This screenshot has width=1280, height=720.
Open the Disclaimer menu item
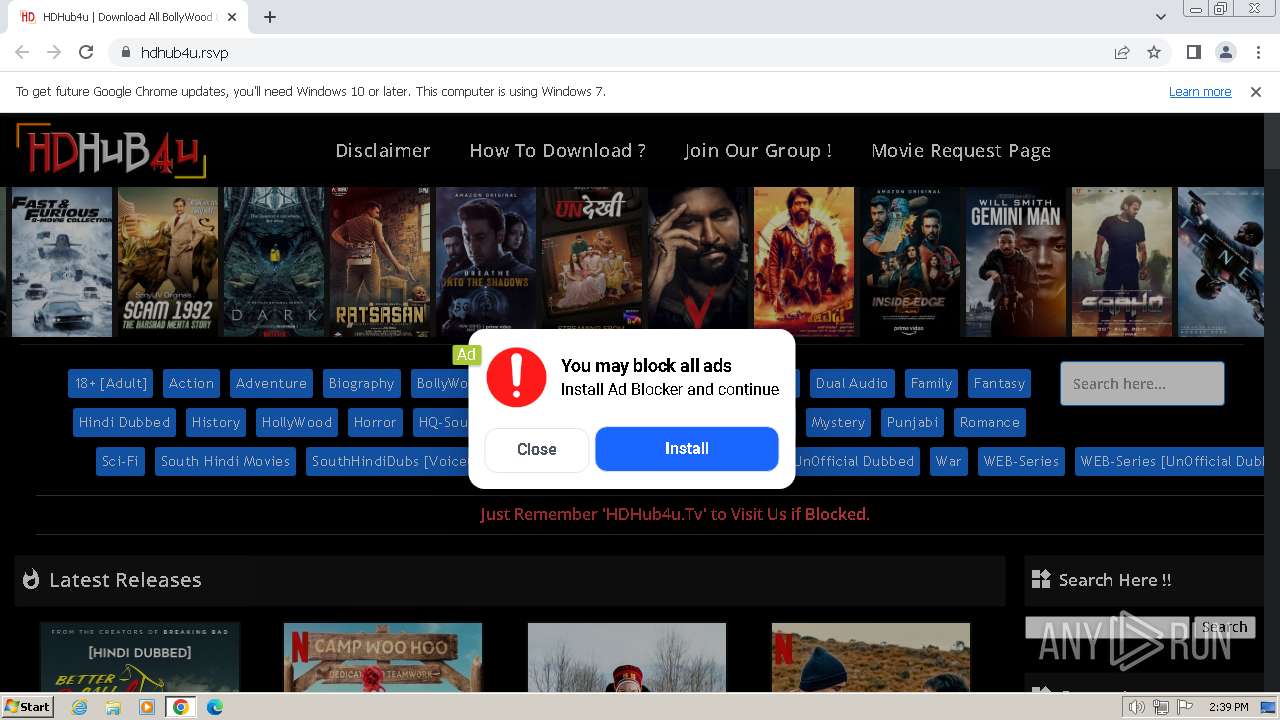point(383,151)
